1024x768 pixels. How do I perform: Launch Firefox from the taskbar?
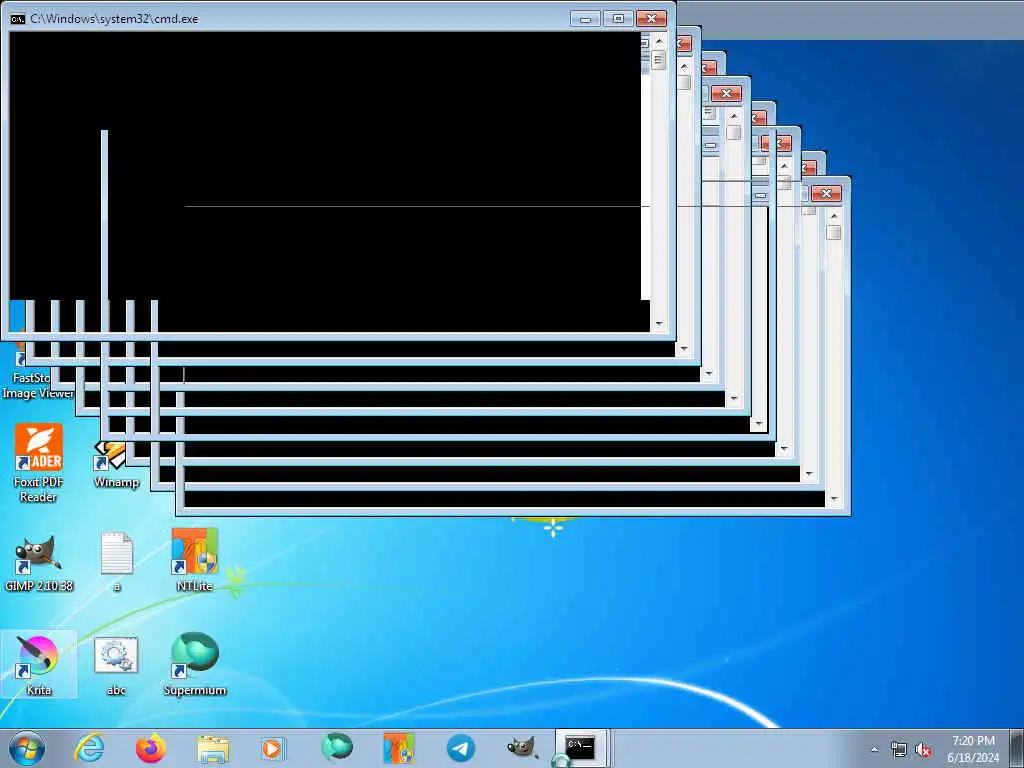(x=150, y=748)
